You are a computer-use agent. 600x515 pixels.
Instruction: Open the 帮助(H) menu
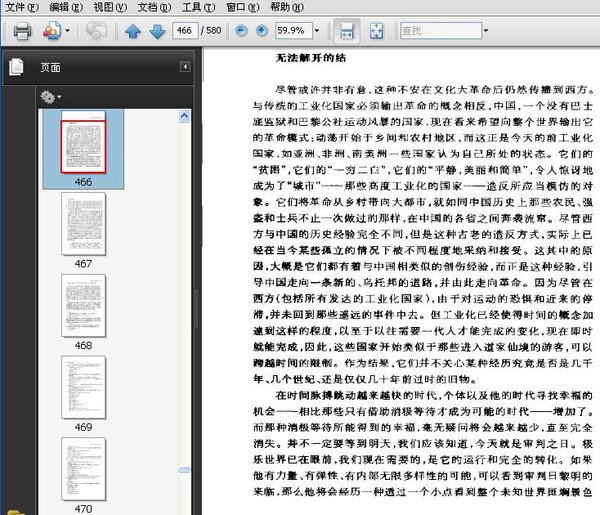click(287, 7)
